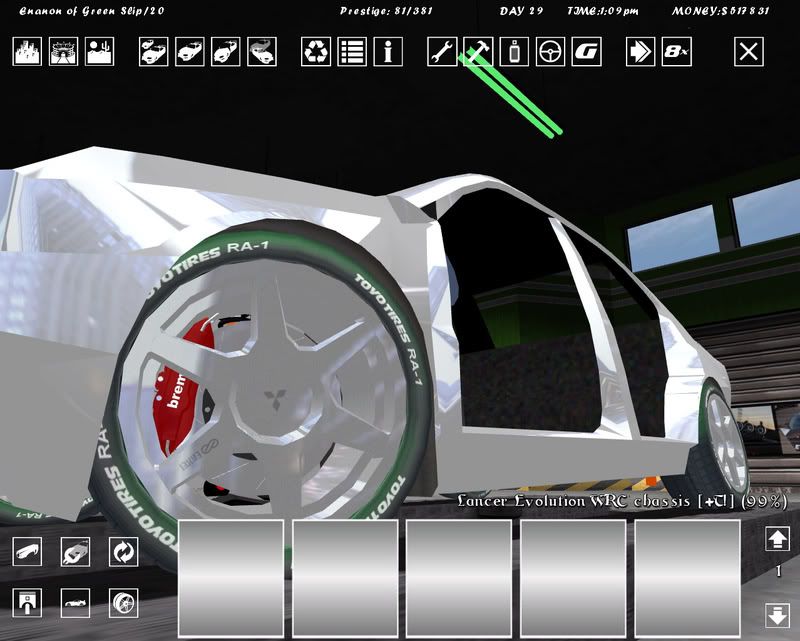This screenshot has width=800, height=641.
Task: Close the garage with the X button
Action: pos(749,52)
